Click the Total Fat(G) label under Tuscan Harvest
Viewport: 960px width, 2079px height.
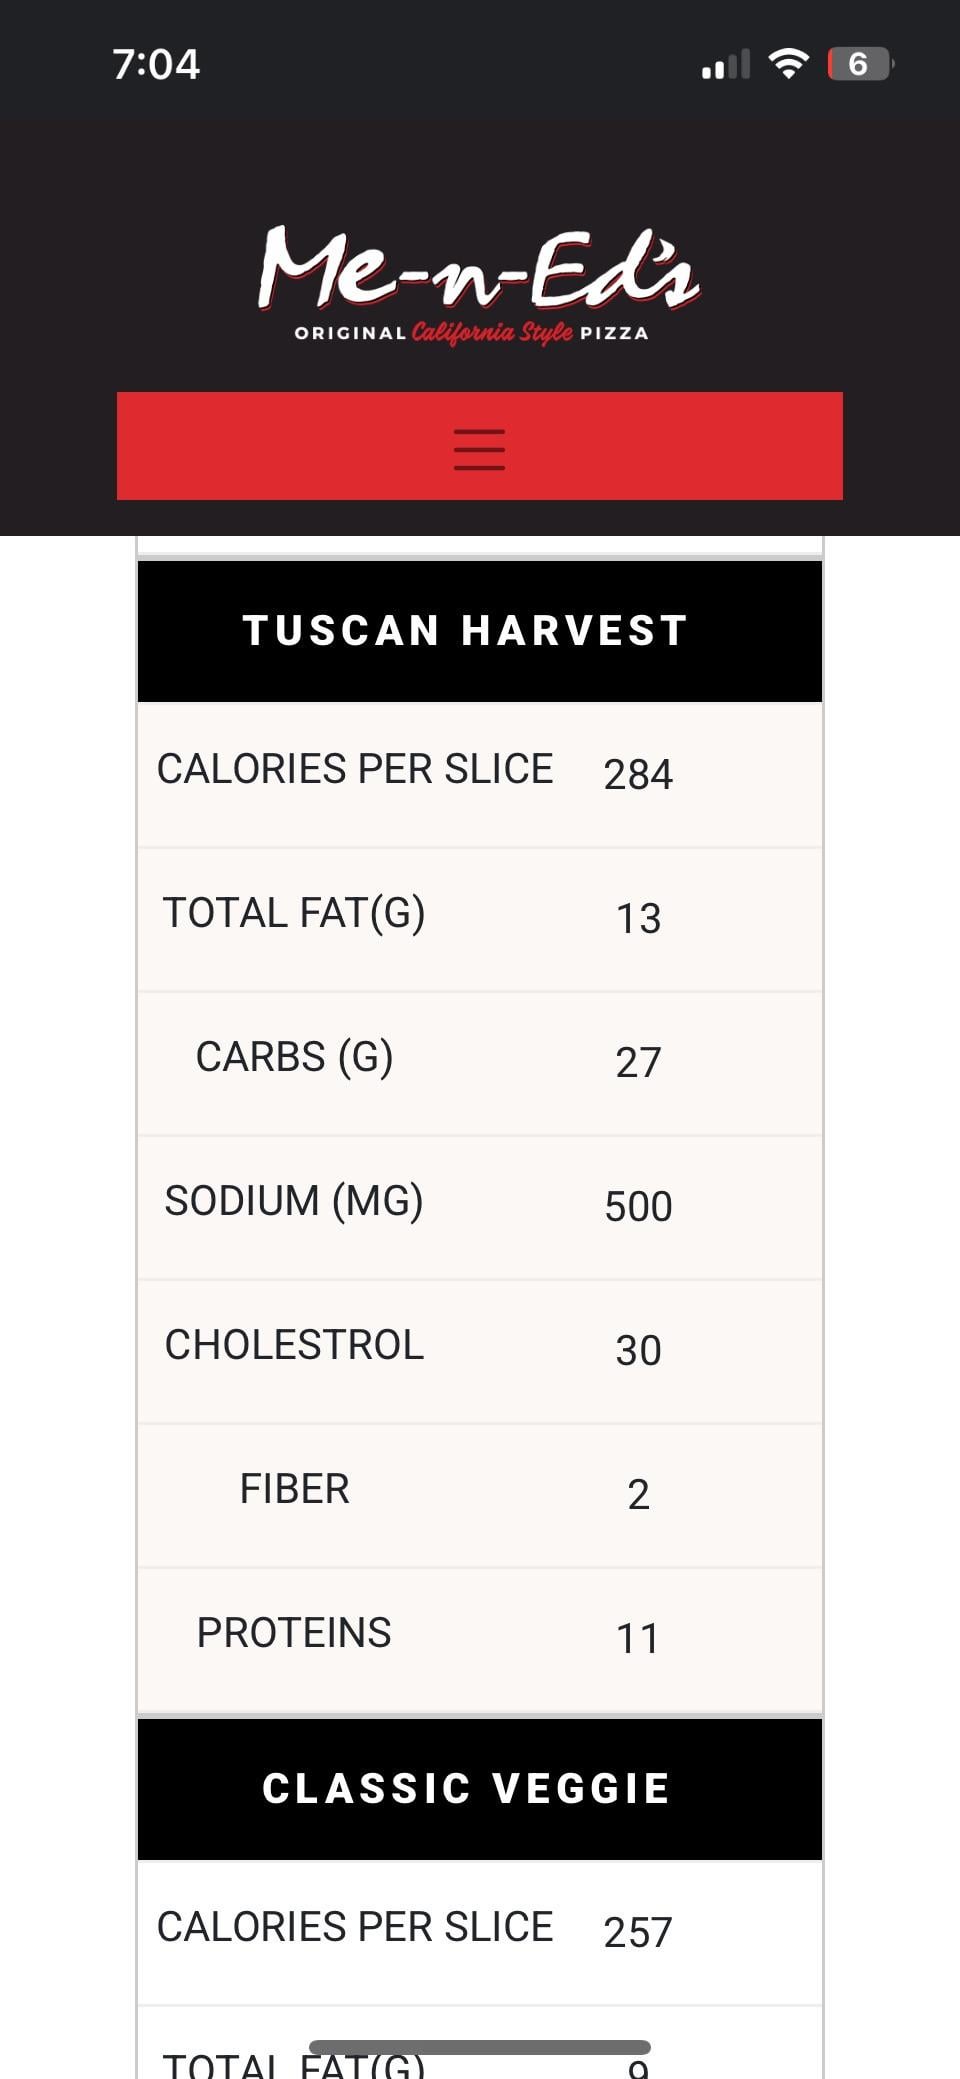[294, 913]
